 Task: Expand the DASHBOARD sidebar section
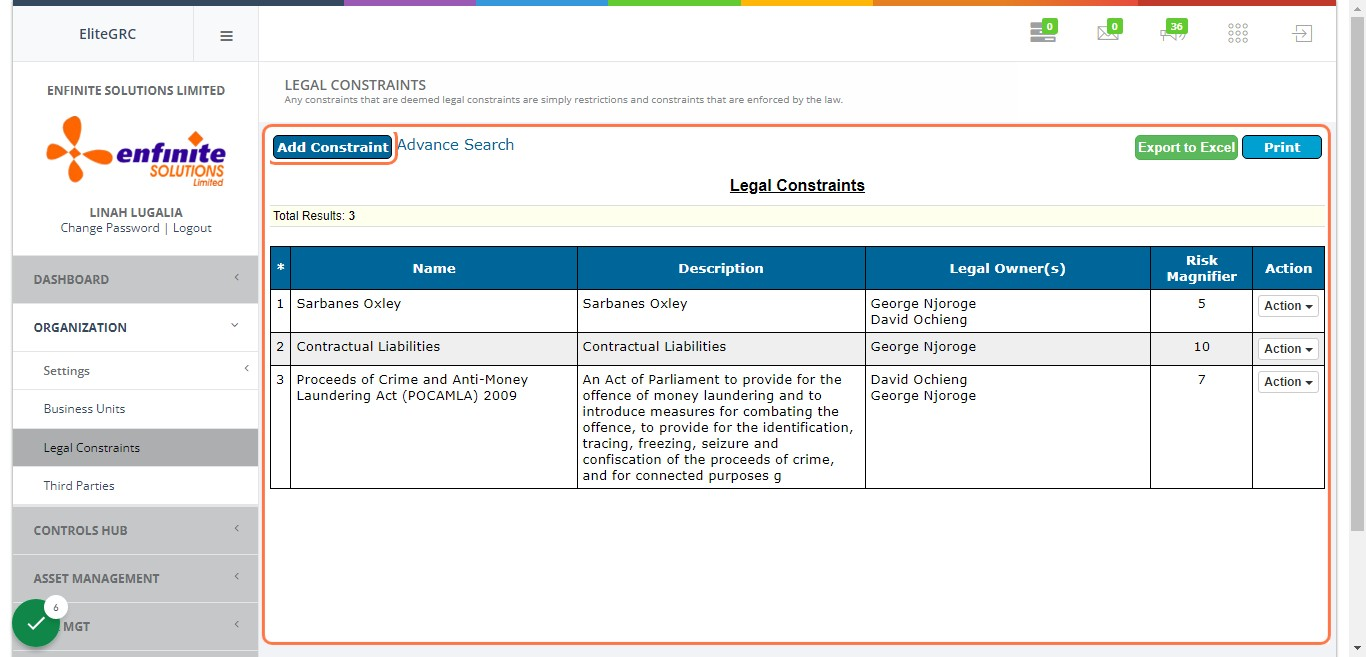[135, 279]
